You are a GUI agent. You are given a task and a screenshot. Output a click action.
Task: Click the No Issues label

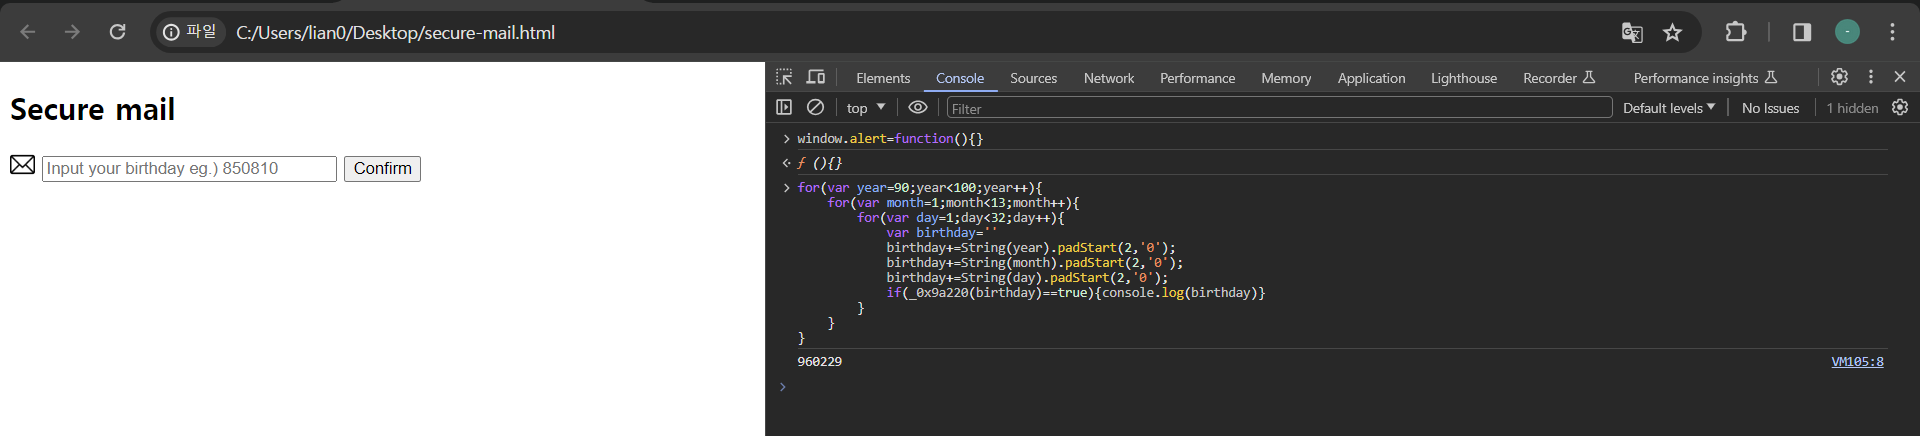[1770, 108]
